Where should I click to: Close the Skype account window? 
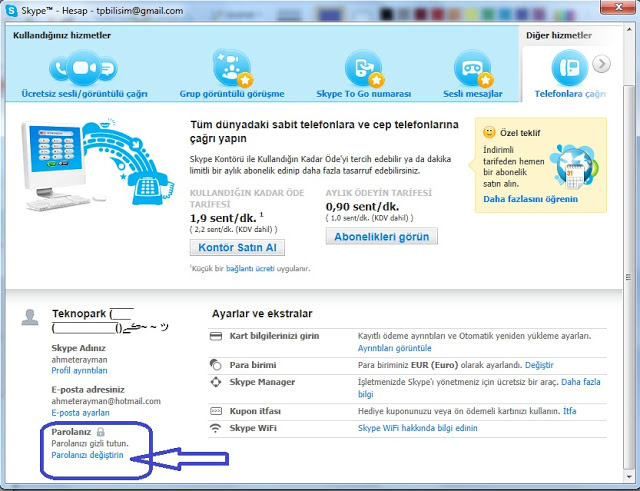click(619, 7)
